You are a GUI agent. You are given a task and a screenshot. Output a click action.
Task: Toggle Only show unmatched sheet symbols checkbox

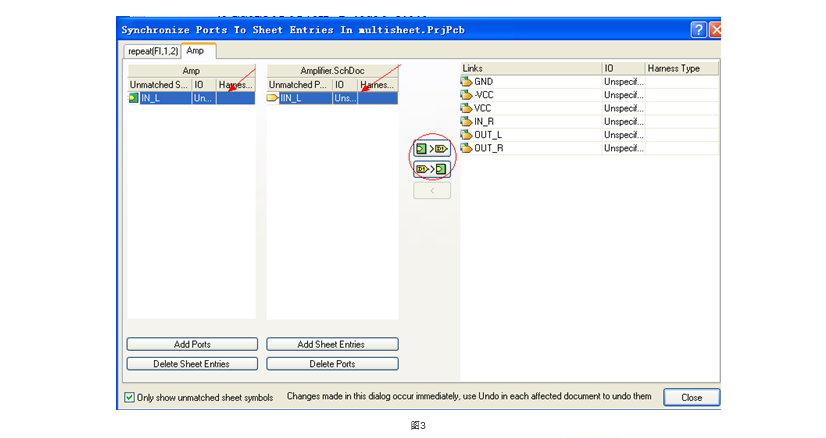129,397
